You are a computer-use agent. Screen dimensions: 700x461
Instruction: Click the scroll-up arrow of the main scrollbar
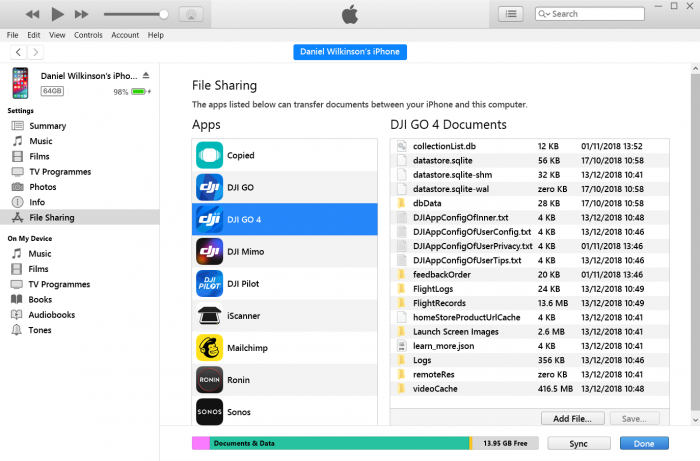(695, 69)
